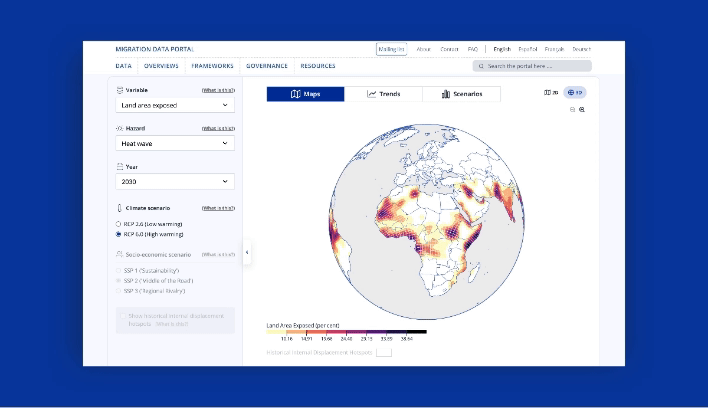Click the Year calendar icon
The height and width of the screenshot is (408, 708).
click(120, 167)
